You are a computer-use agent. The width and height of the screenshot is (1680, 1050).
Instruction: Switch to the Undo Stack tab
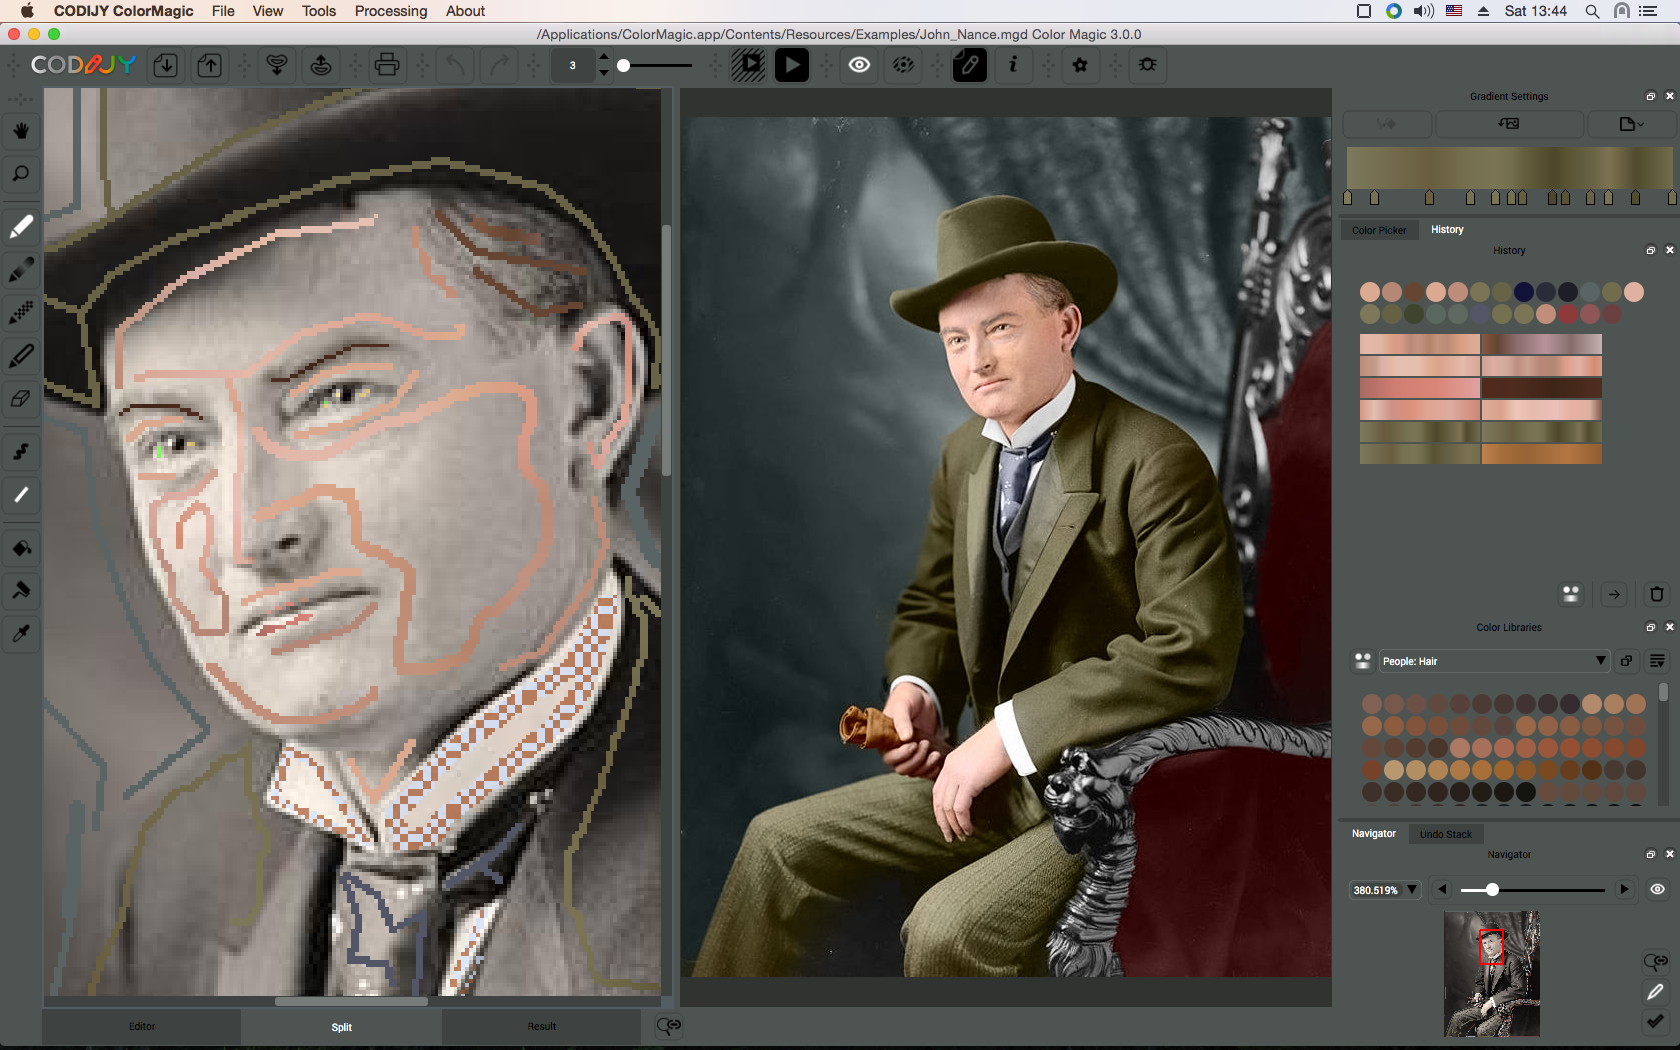point(1446,834)
